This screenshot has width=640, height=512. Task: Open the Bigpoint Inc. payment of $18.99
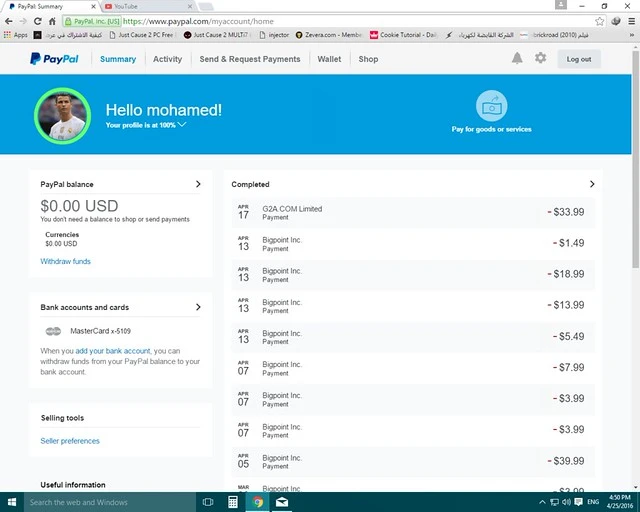tap(413, 274)
